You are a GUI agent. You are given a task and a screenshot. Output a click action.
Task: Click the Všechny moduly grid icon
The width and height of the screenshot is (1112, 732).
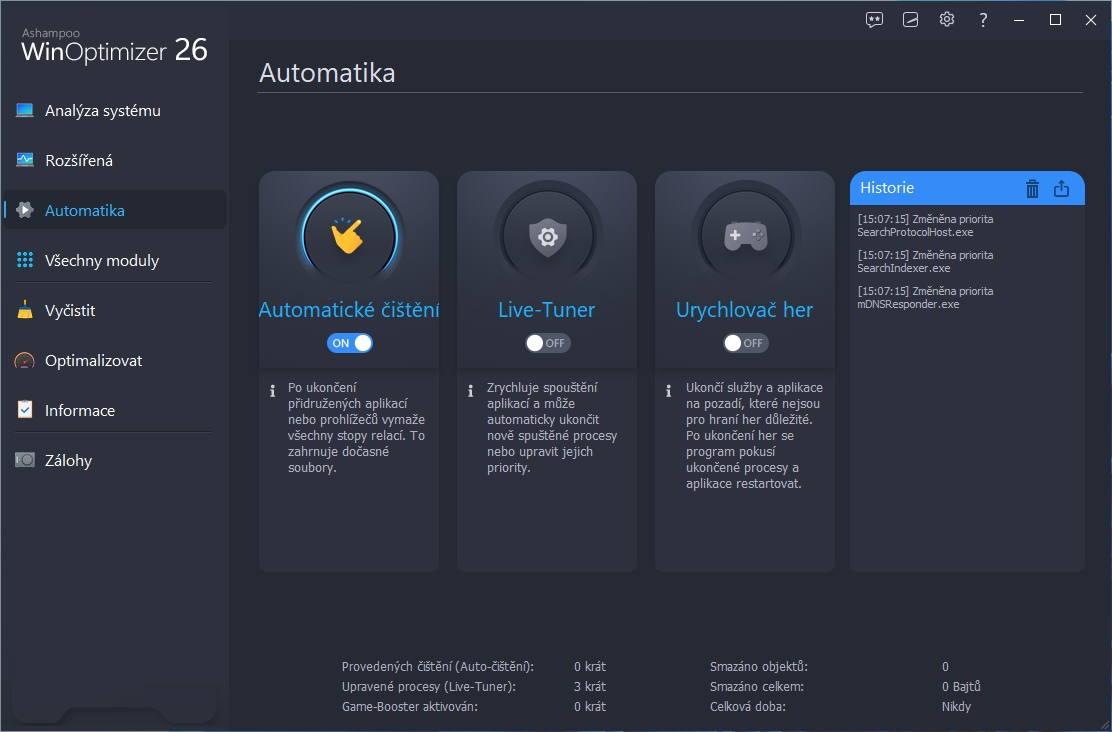click(25, 260)
